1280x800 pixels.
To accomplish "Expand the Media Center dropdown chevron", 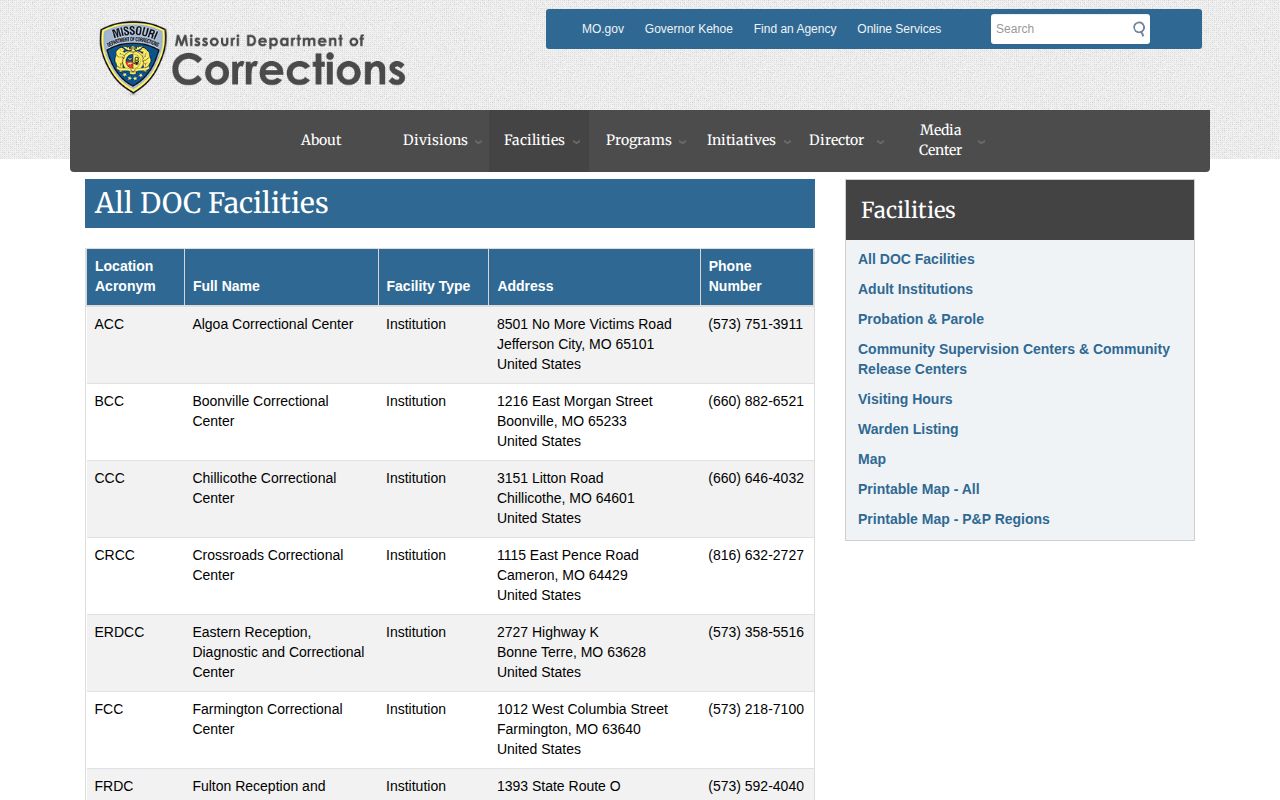I will (x=981, y=142).
